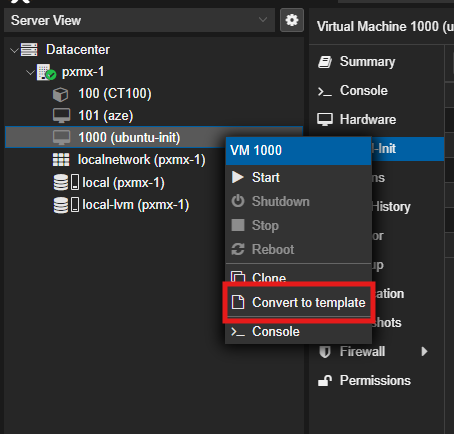The image size is (454, 434).
Task: Click the container cube icon for CT100
Action: pyautogui.click(x=60, y=94)
